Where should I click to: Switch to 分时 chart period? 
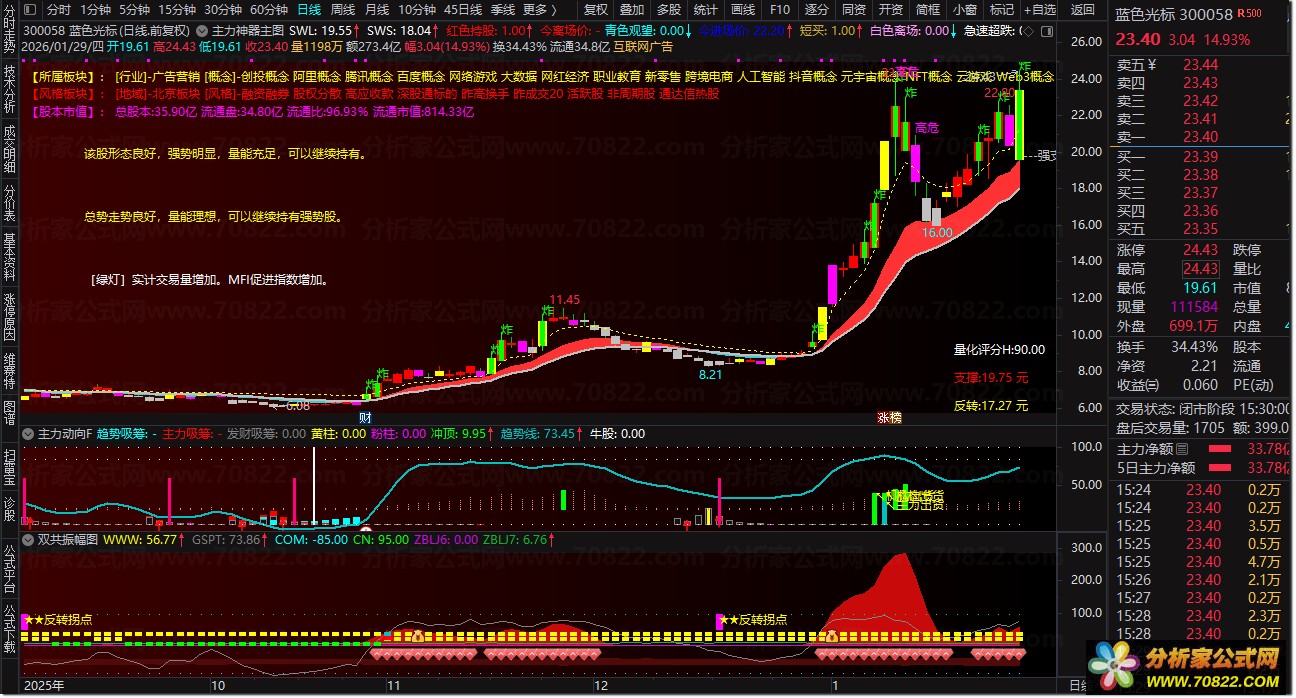[x=59, y=9]
